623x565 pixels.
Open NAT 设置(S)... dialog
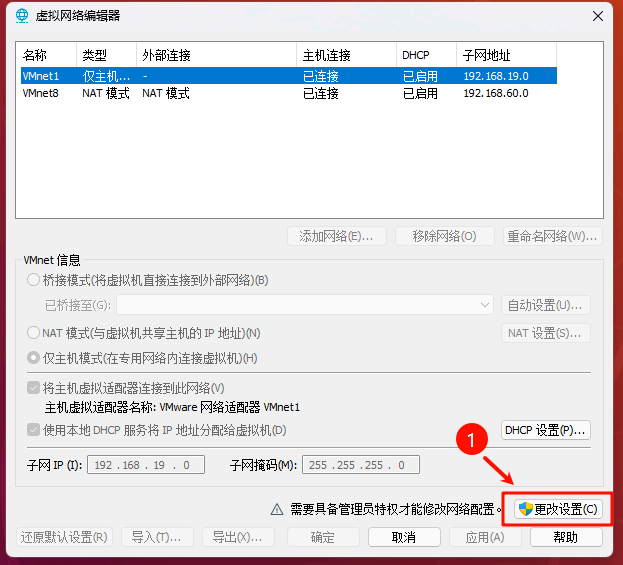pyautogui.click(x=546, y=333)
